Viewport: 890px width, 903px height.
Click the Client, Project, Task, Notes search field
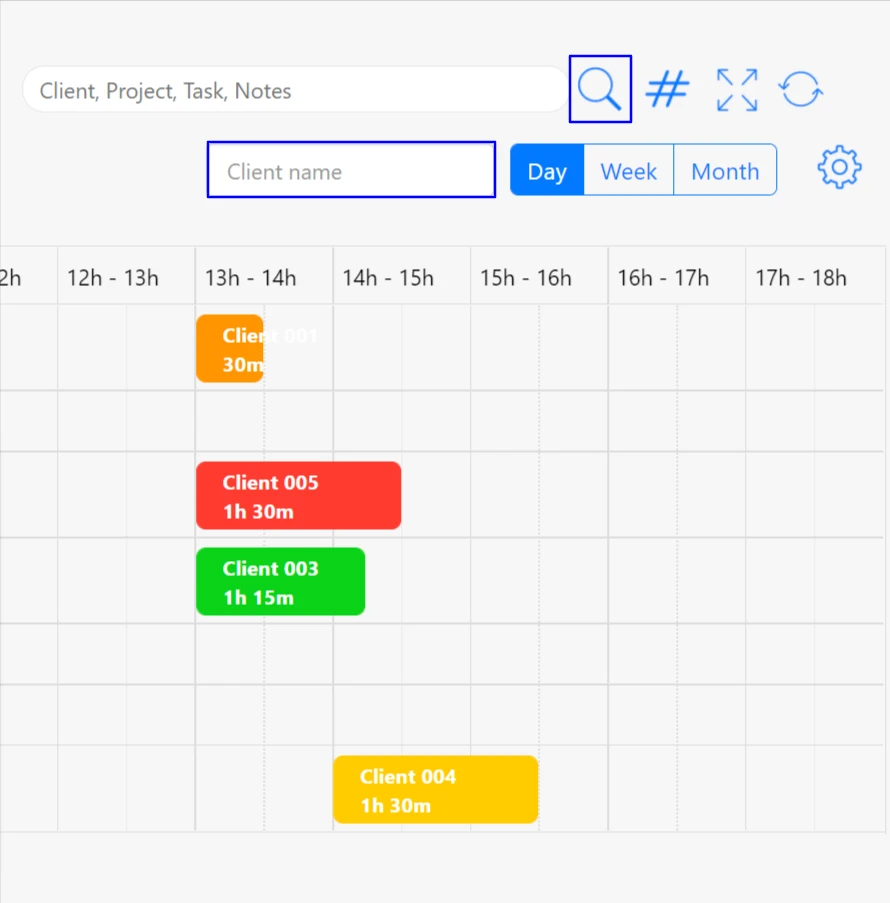[295, 90]
